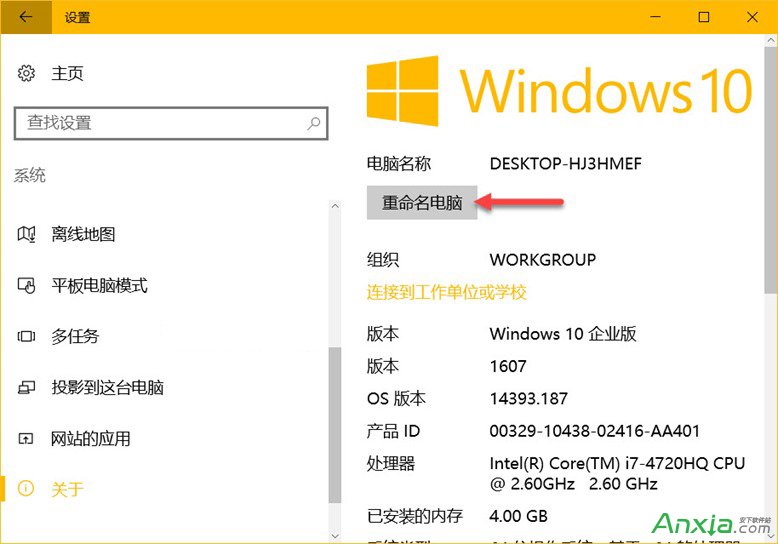
Task: Click the WORKGROUP organization value
Action: tap(542, 260)
